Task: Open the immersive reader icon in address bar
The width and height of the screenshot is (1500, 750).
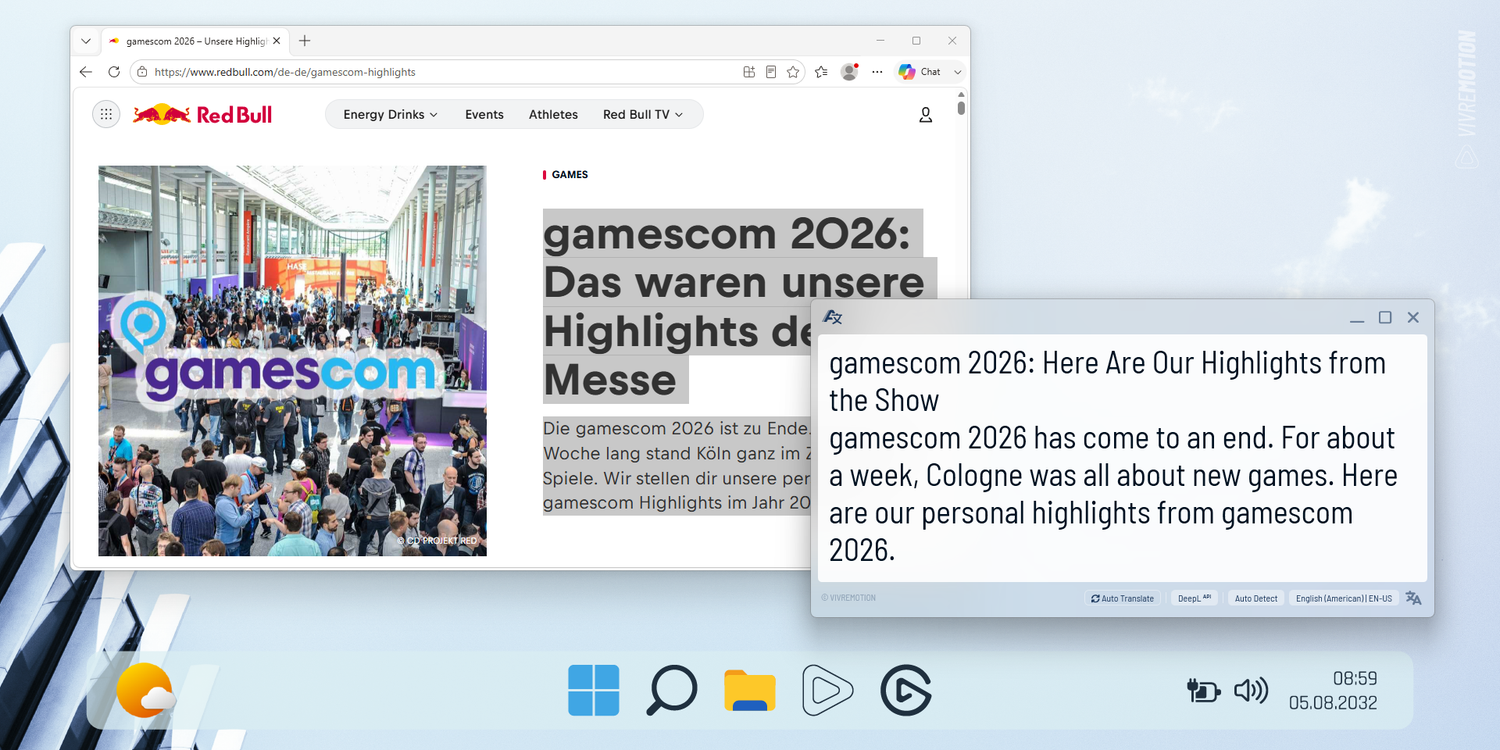Action: (x=771, y=72)
